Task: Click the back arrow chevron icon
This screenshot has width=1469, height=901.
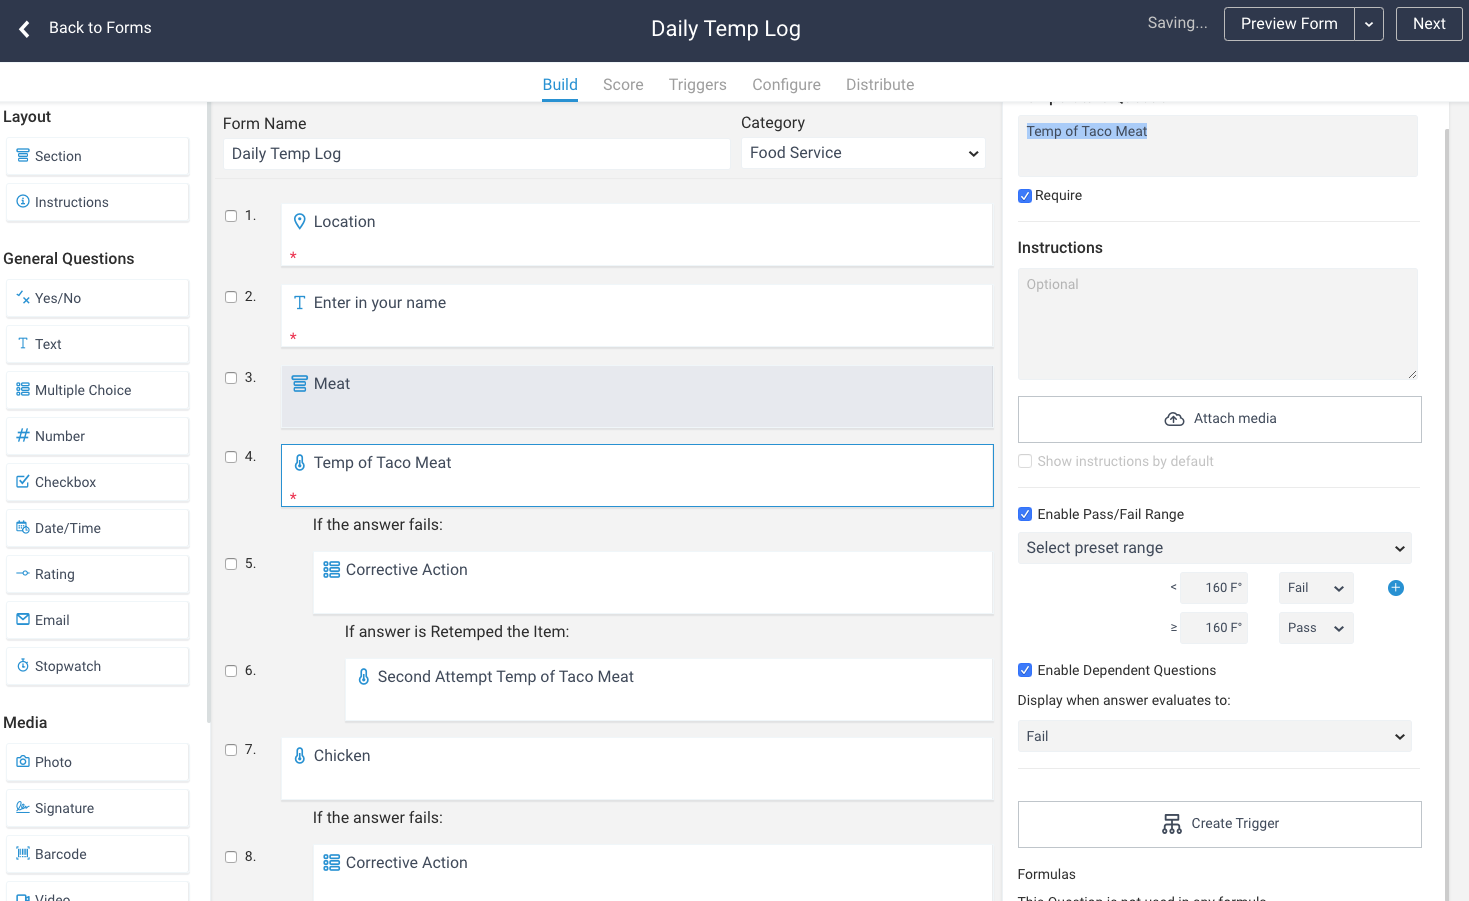Action: (24, 29)
